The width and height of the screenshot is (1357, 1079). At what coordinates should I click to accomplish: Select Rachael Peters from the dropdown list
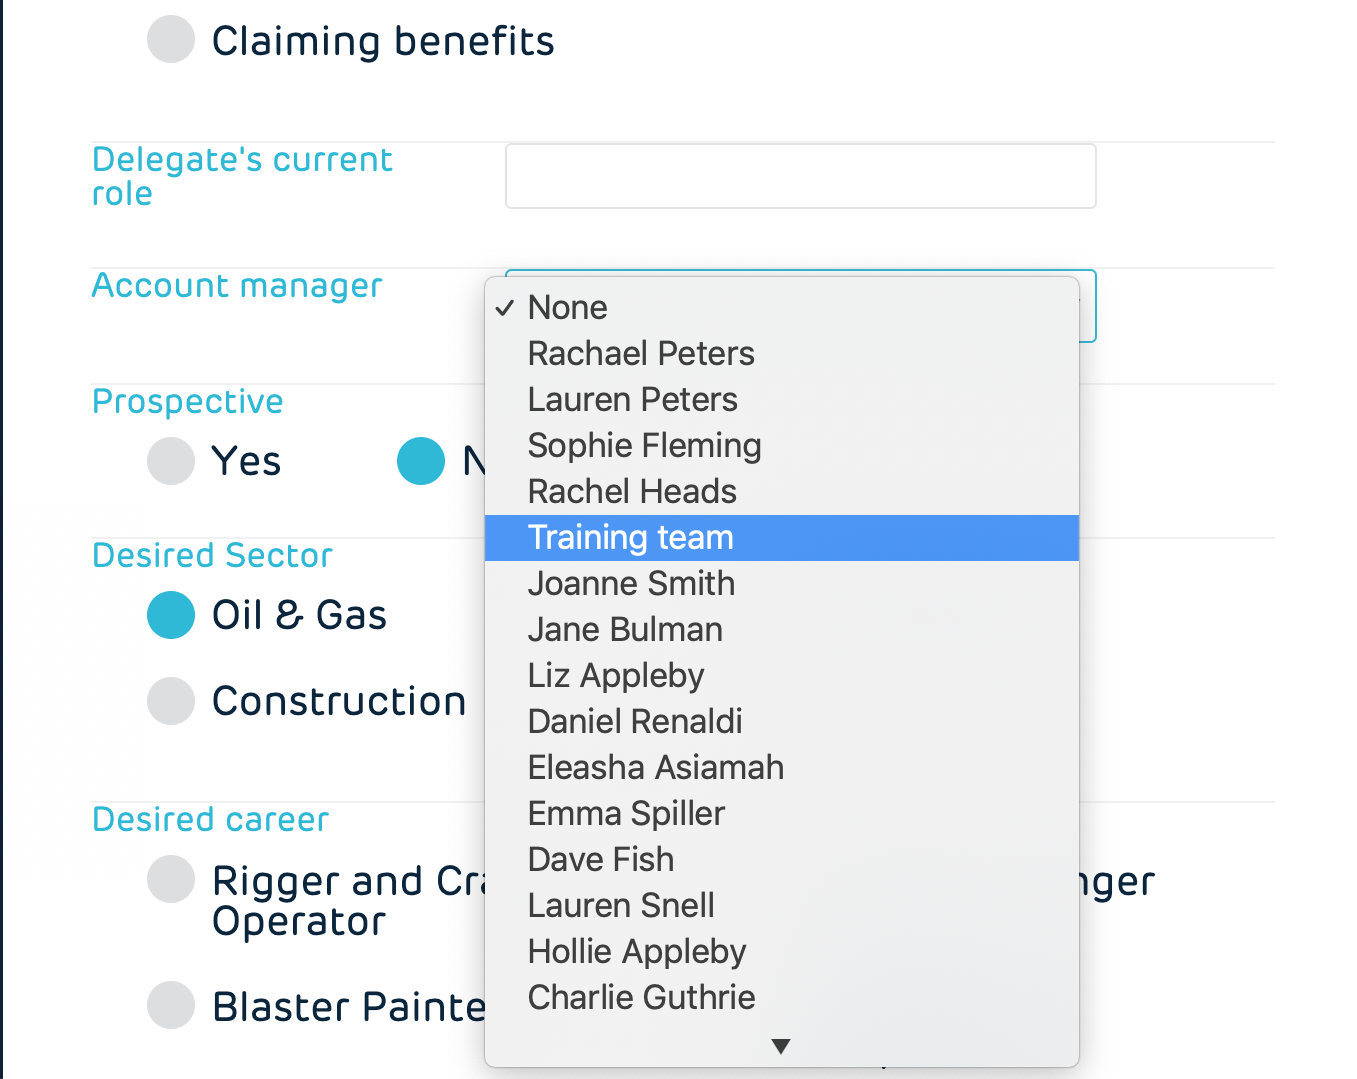(641, 353)
